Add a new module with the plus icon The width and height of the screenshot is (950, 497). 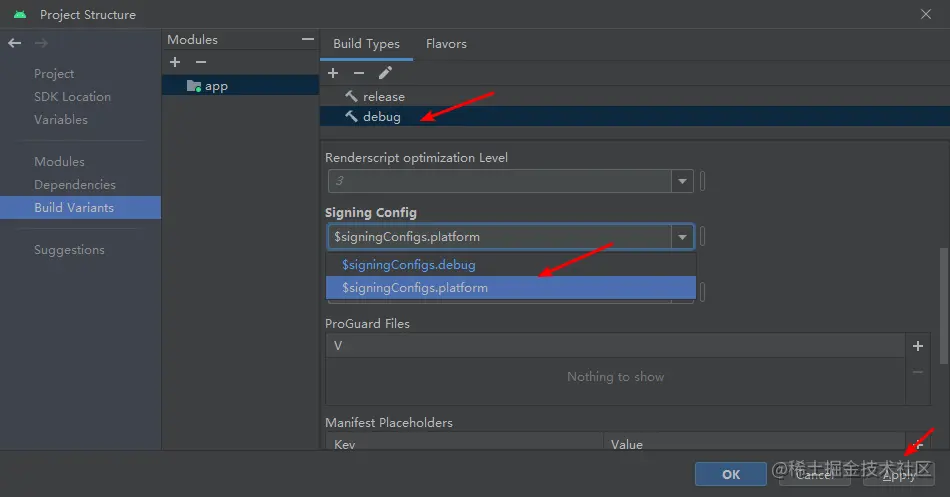tap(175, 62)
